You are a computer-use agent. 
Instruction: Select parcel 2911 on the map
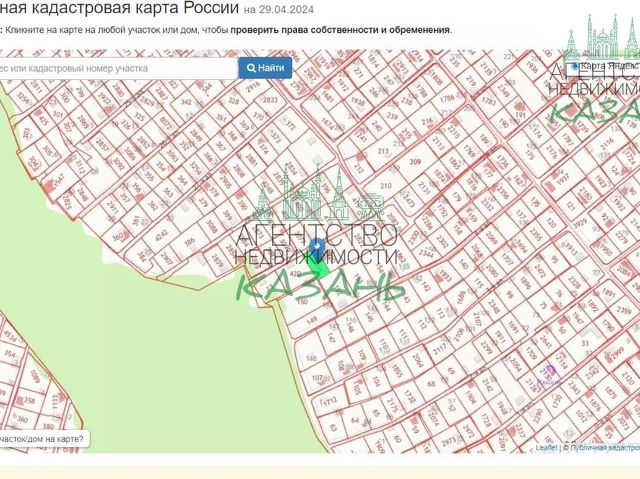coord(112,207)
